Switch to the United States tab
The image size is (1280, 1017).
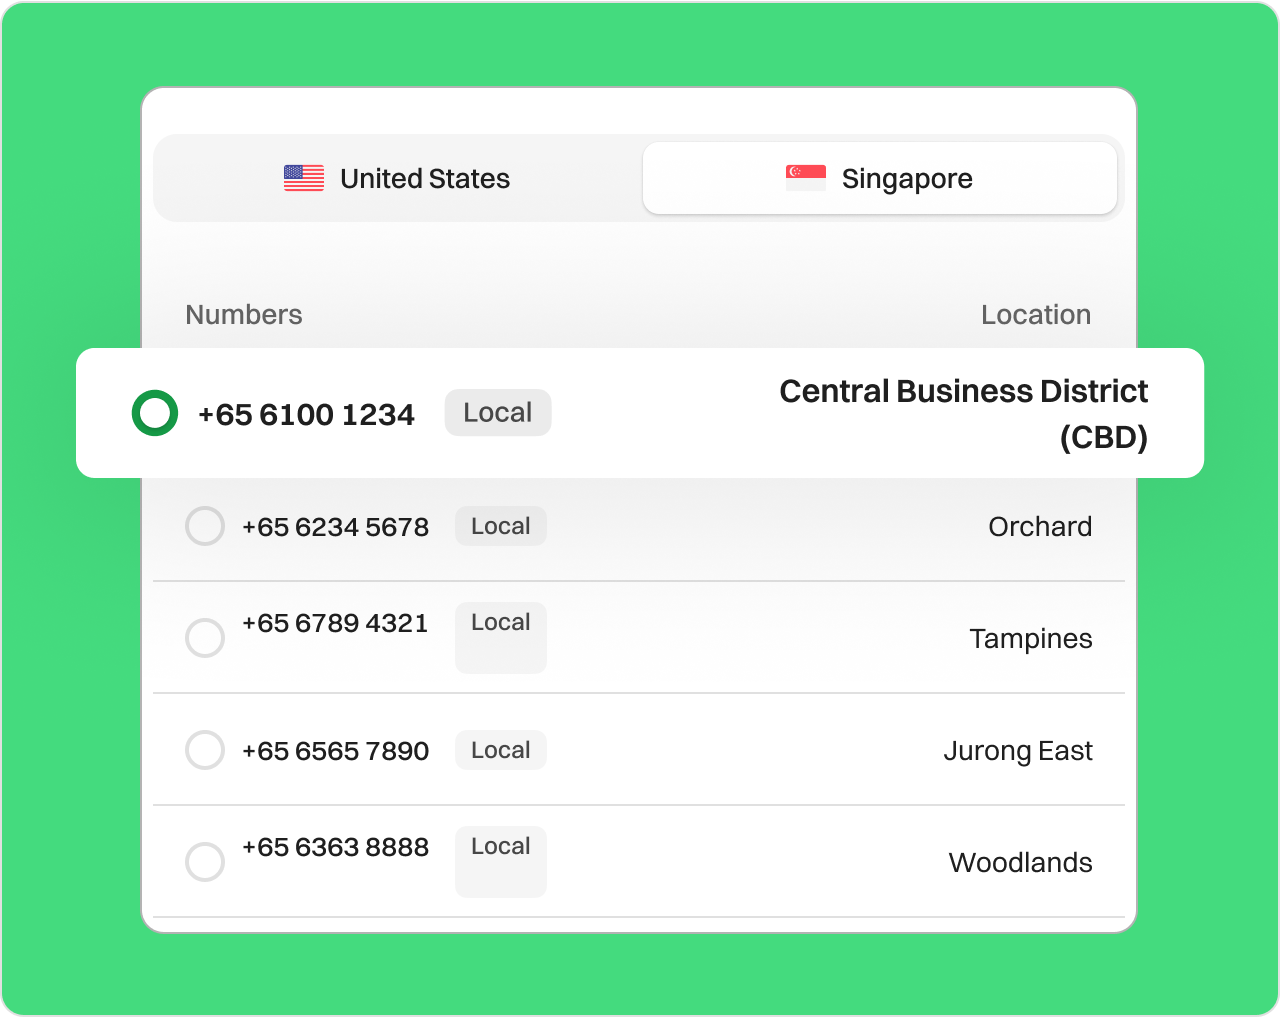(x=398, y=178)
